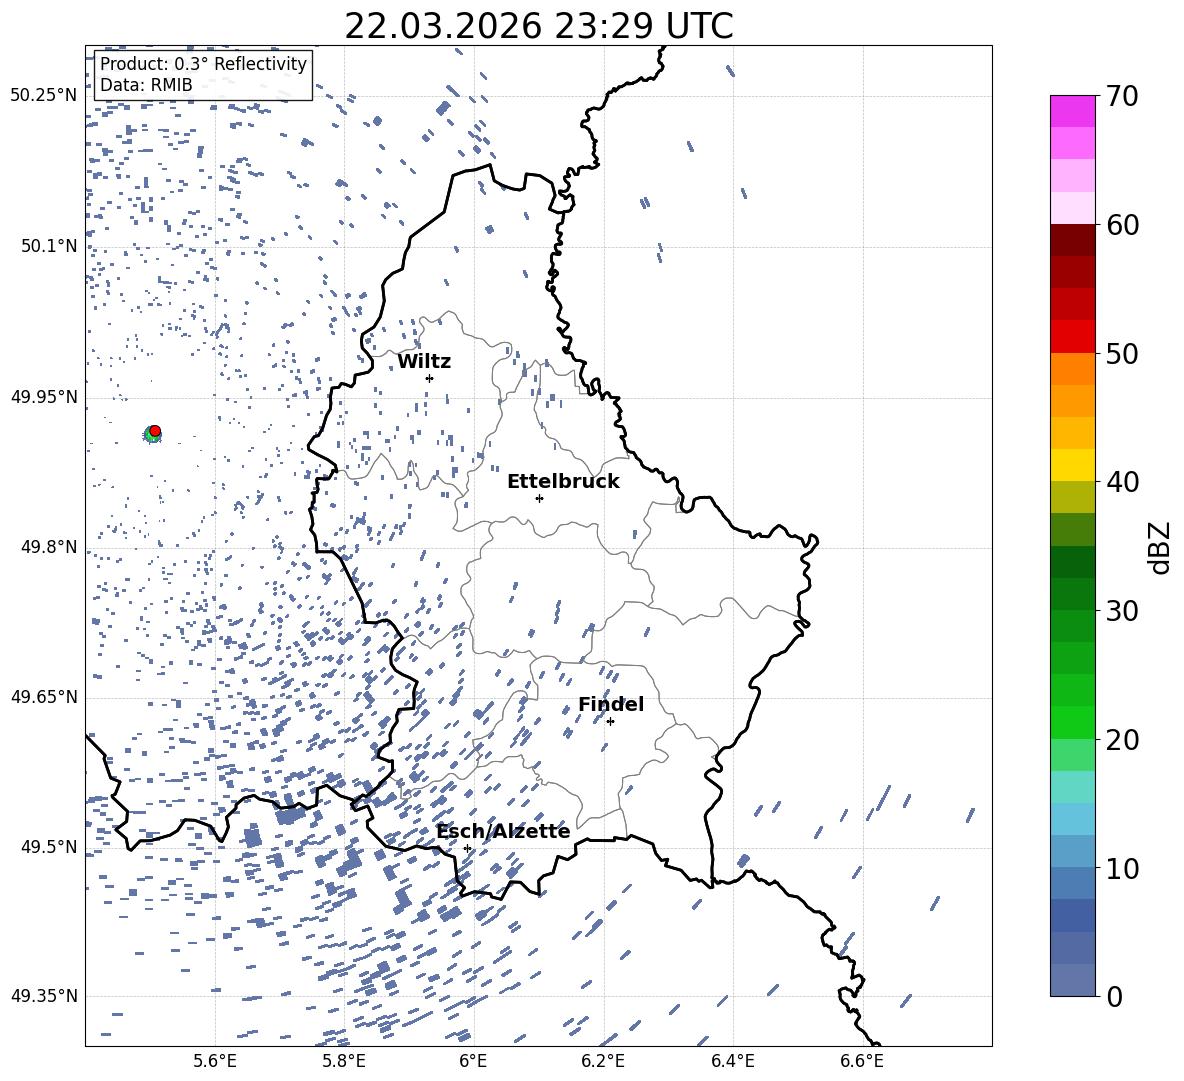Click the 5.8°E longitude label
The width and height of the screenshot is (1184, 1081).
click(344, 1061)
